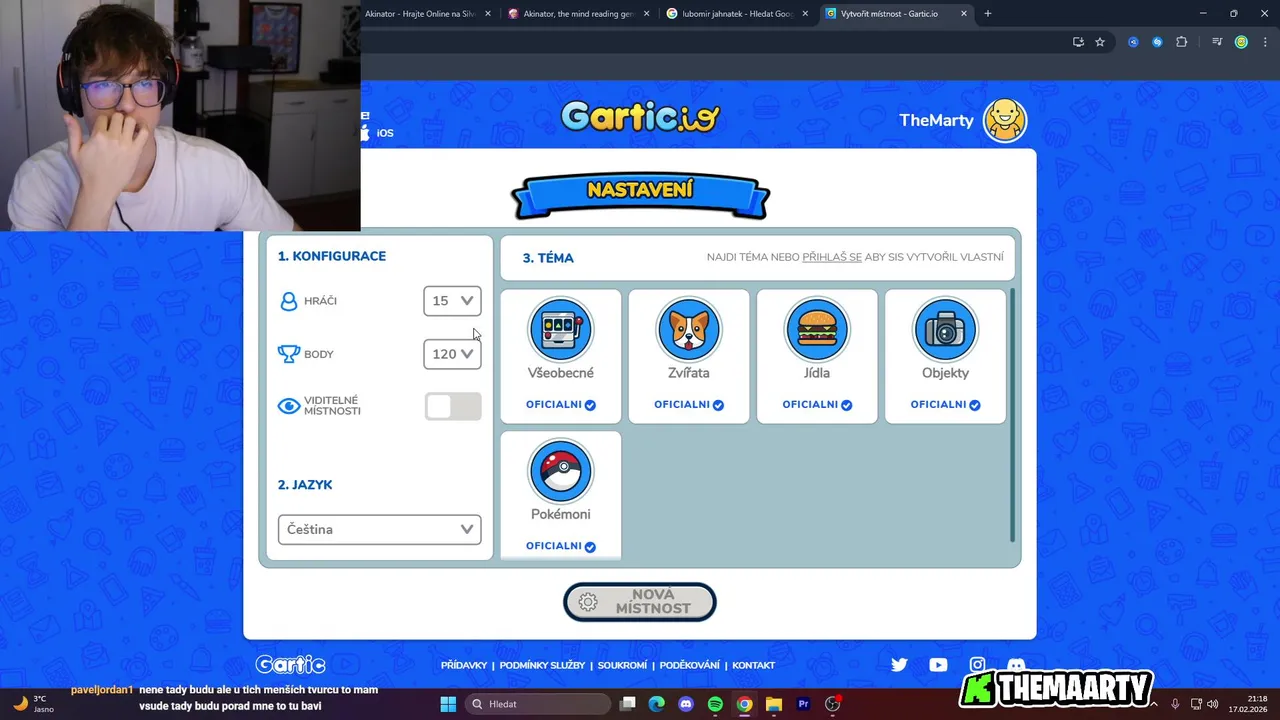Open Gartic's YouTube channel
The height and width of the screenshot is (720, 1280).
[938, 665]
